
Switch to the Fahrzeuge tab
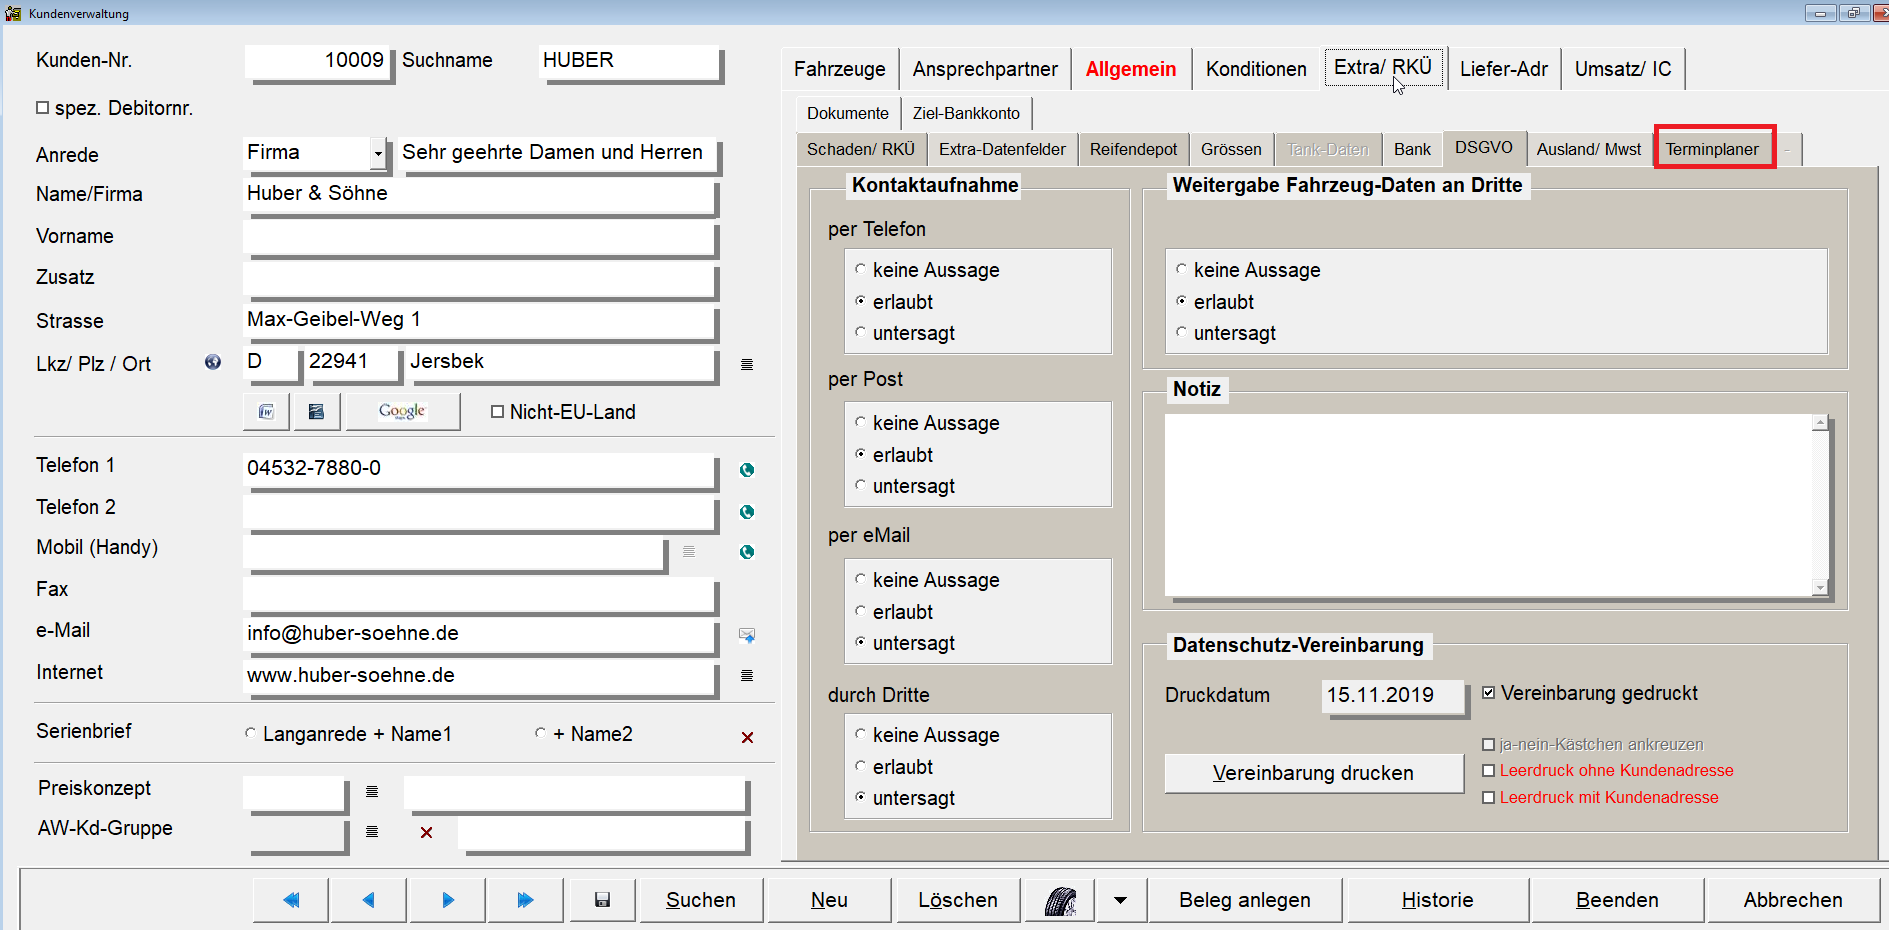[x=840, y=69]
